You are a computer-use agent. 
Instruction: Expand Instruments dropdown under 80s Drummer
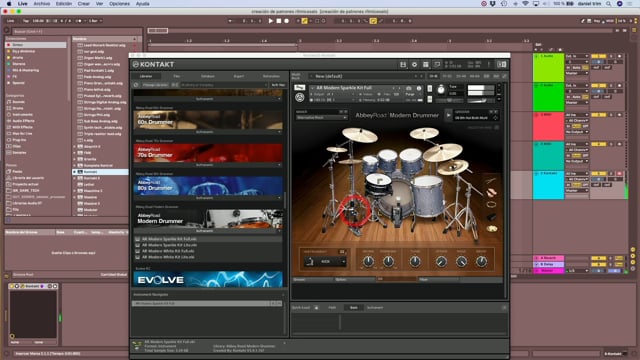pyautogui.click(x=208, y=198)
